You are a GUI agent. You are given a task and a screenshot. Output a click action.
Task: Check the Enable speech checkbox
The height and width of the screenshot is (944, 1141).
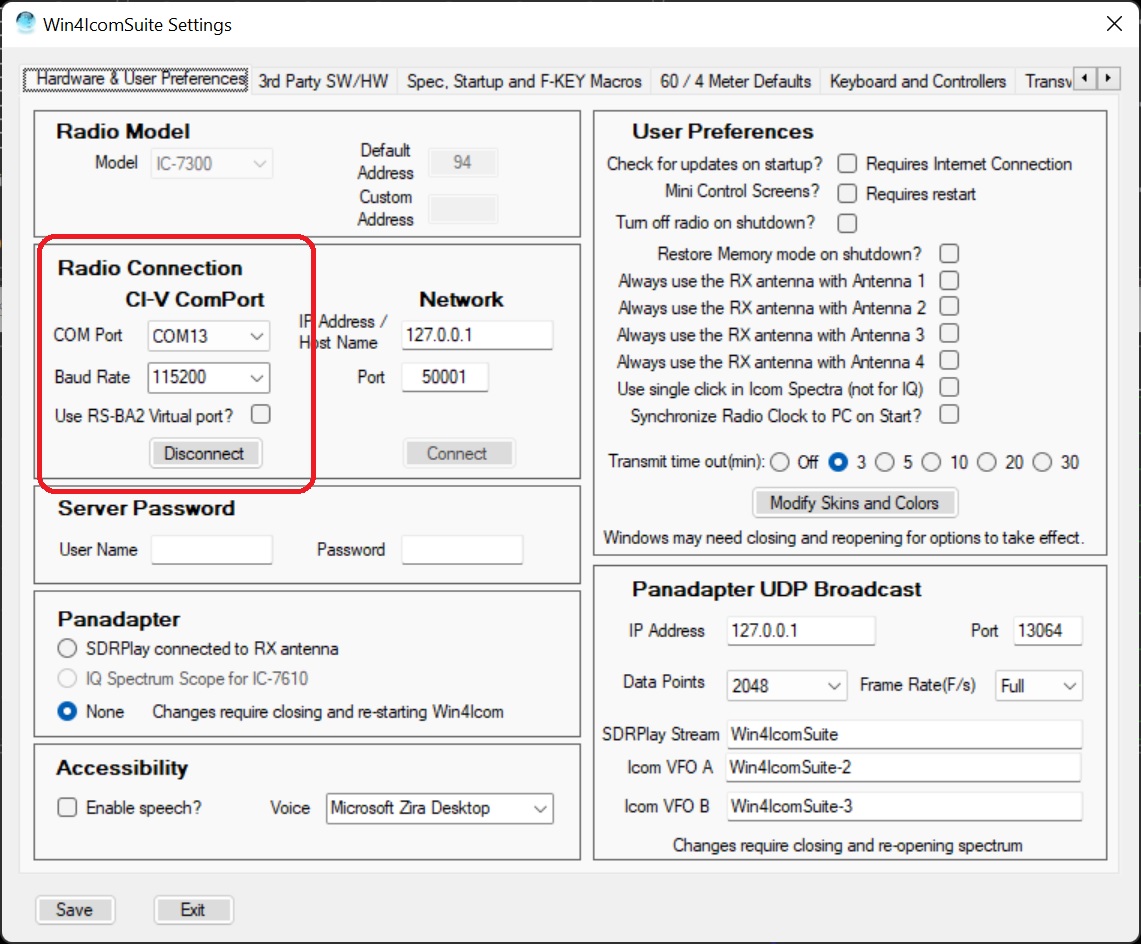click(67, 807)
